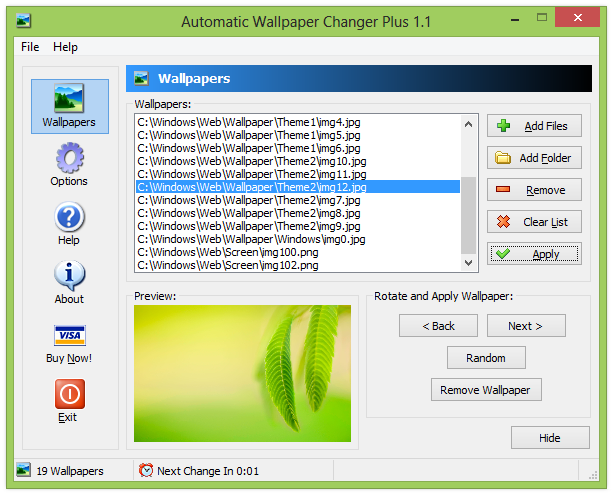The image size is (612, 496).
Task: Select highlighted Theme2\img12.jpg entry
Action: [298, 187]
